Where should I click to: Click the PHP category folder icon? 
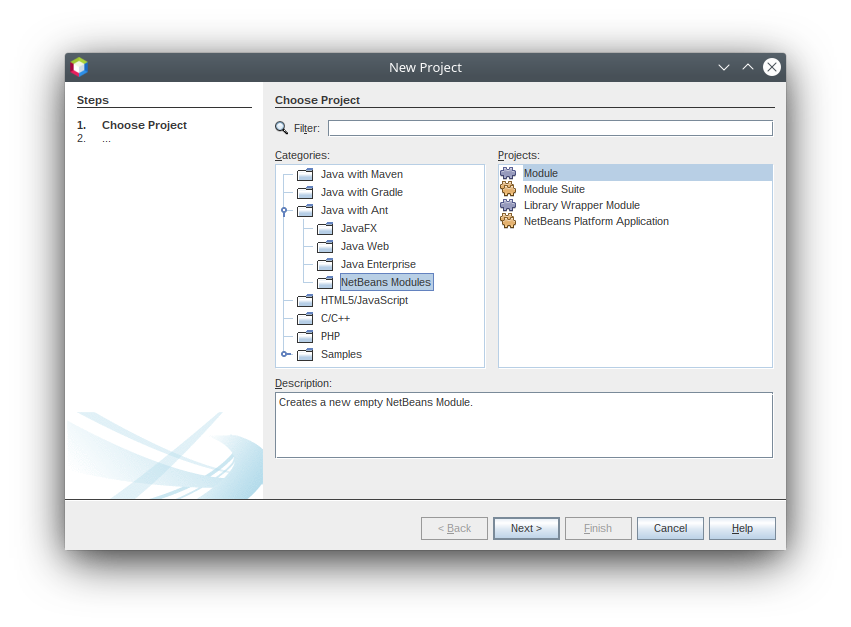[305, 336]
